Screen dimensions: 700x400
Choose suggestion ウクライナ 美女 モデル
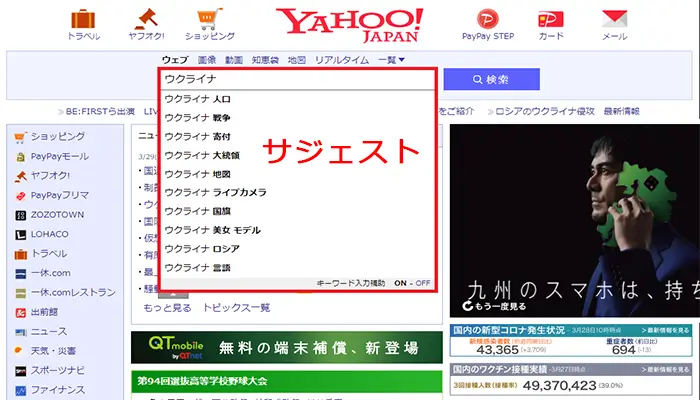[297, 230]
